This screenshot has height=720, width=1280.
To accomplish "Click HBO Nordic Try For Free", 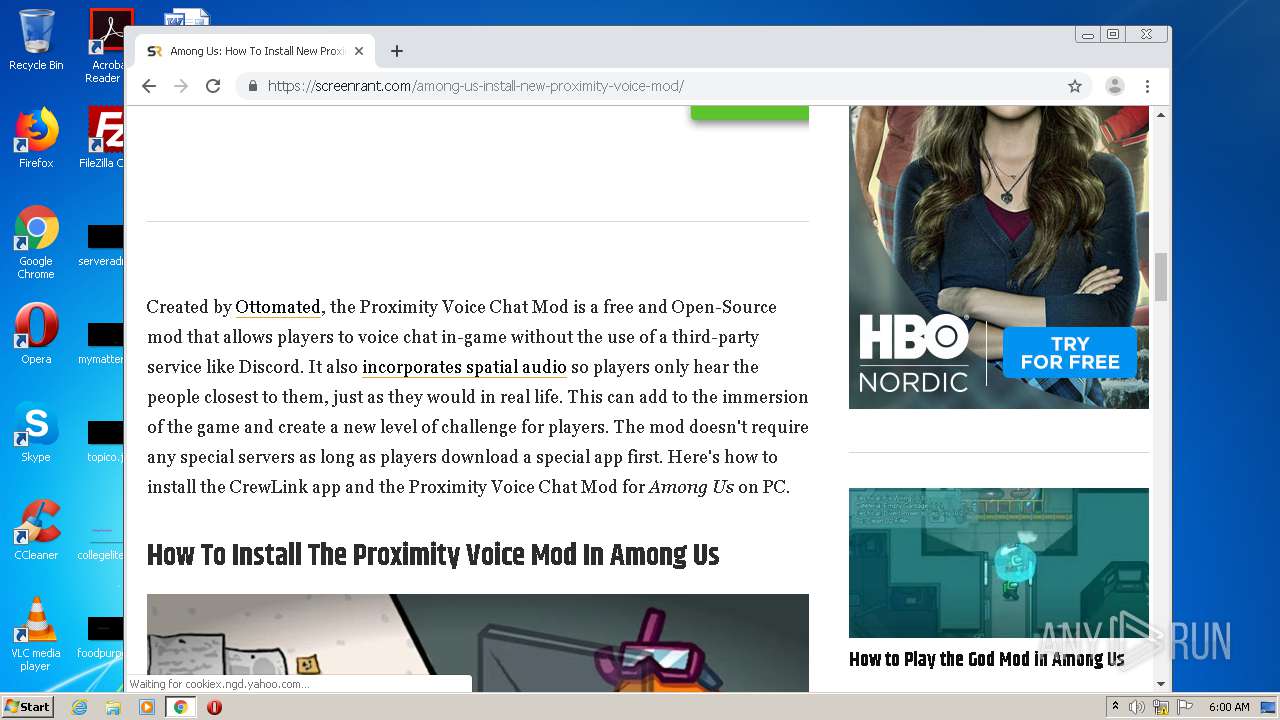I will [1070, 353].
